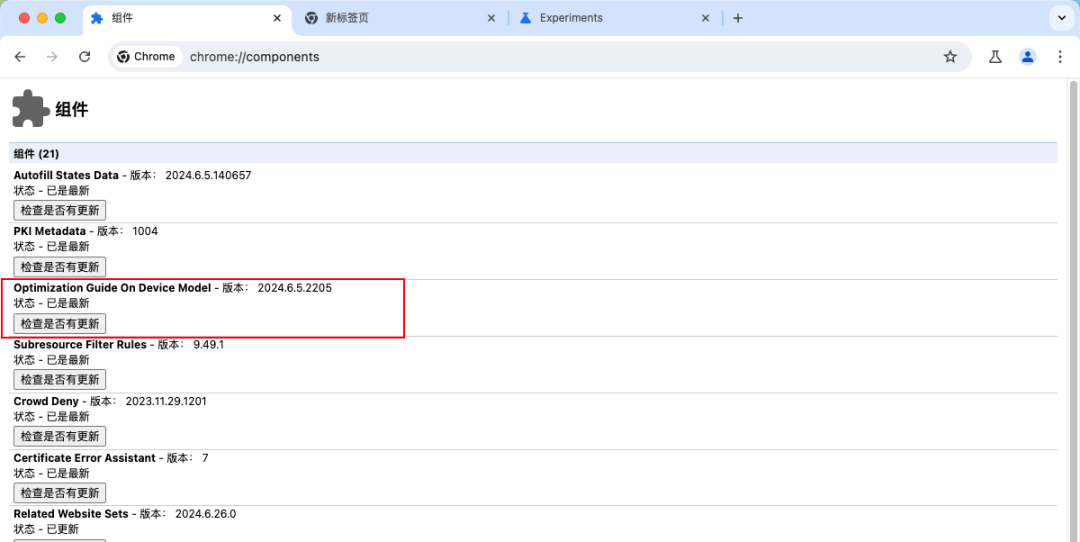This screenshot has width=1080, height=542.
Task: Reload the components page
Action: (x=85, y=56)
